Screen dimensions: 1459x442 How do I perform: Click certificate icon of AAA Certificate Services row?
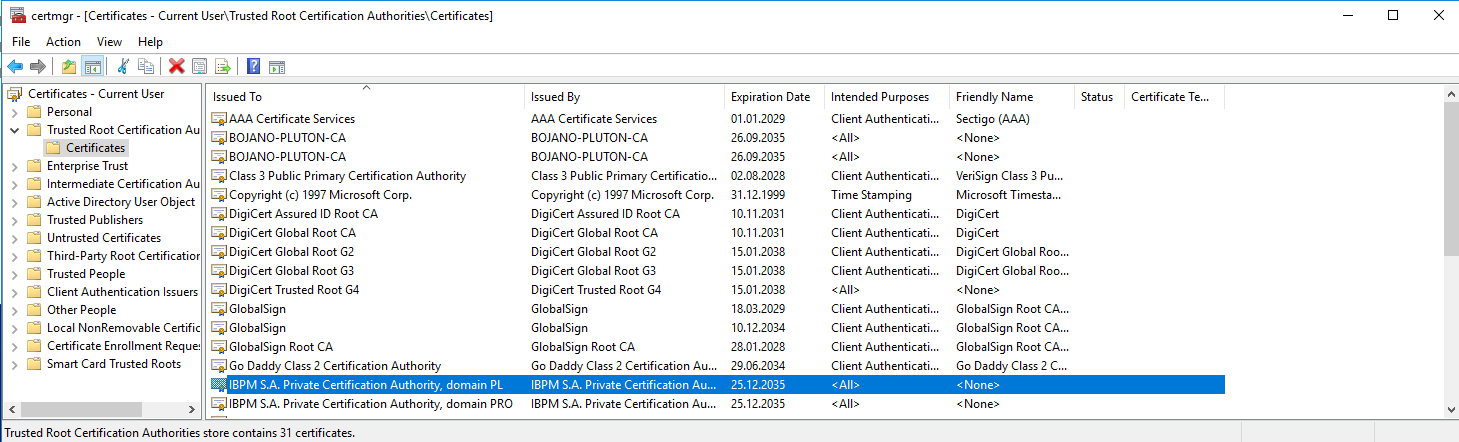219,119
